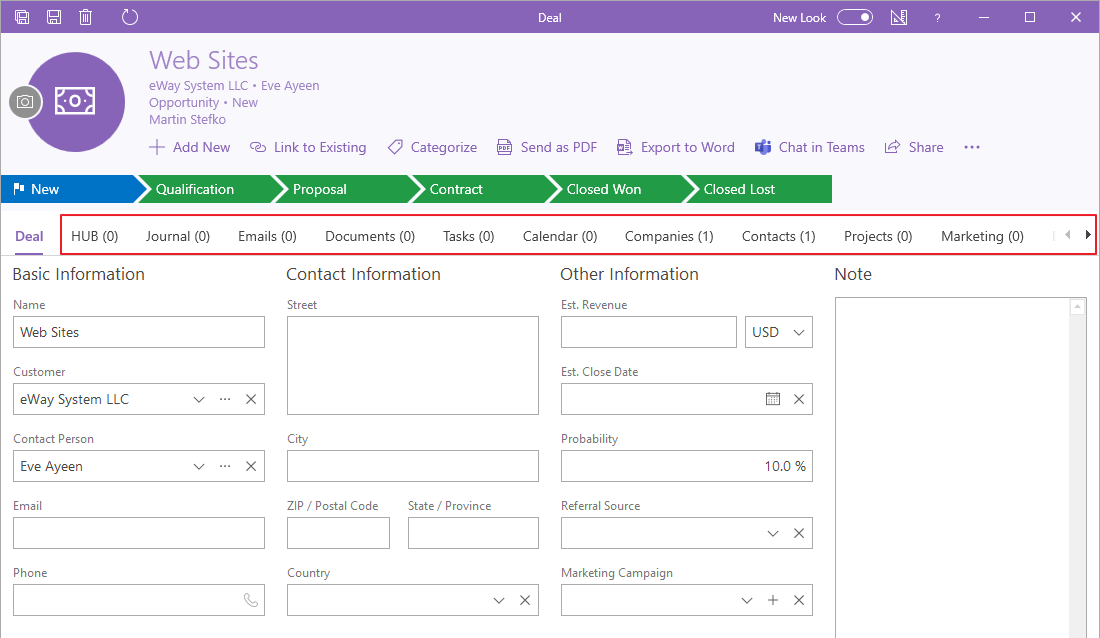
Task: Add a new Marketing Campaign with plus
Action: (772, 600)
